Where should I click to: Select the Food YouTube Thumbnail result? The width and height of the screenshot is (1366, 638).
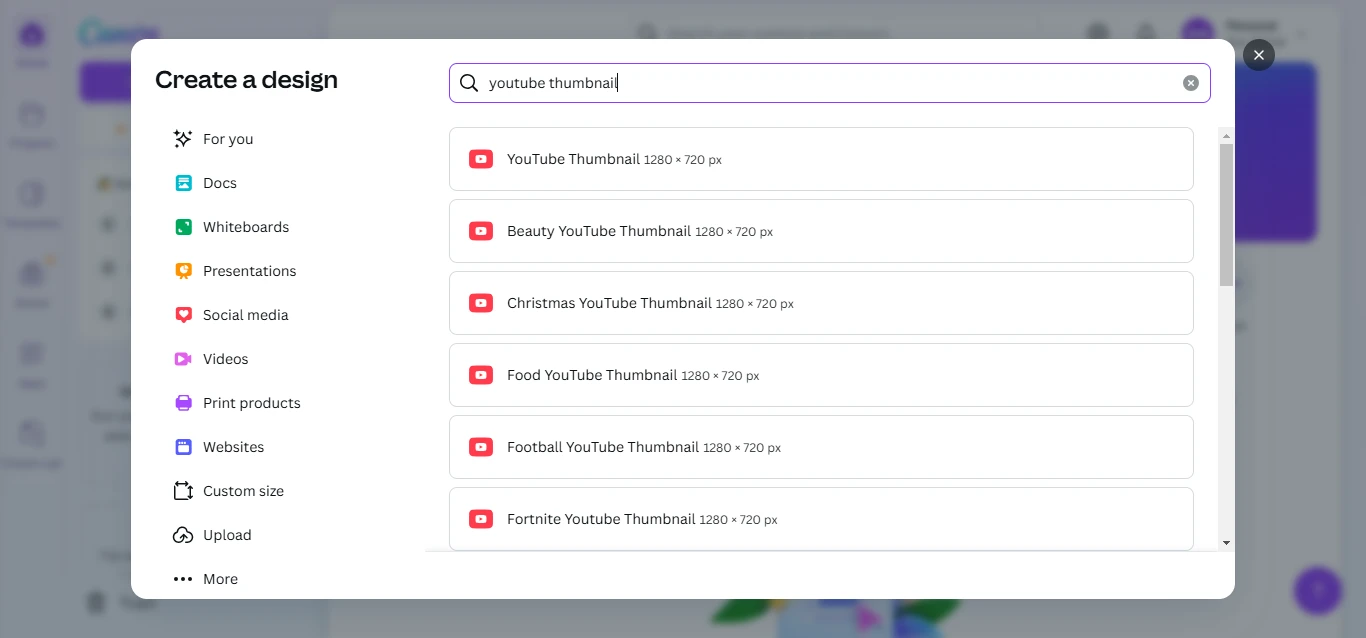click(821, 375)
